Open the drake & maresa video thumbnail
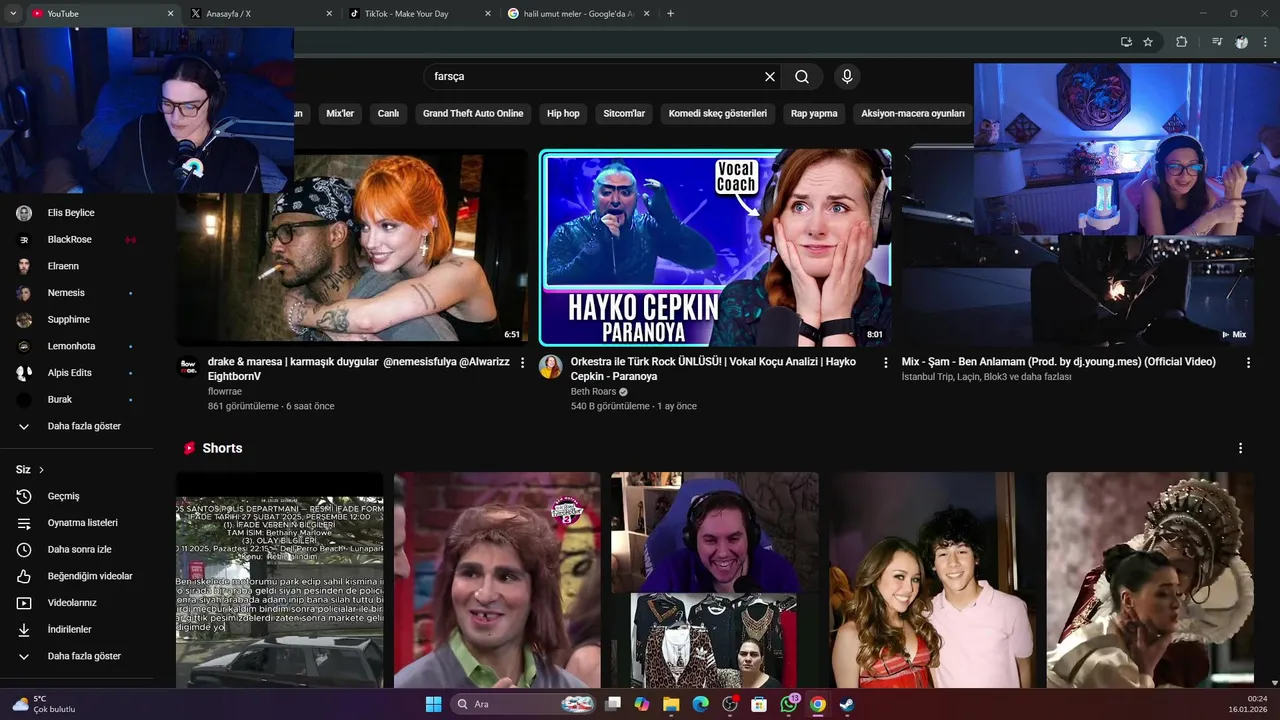1280x720 pixels. coord(352,247)
